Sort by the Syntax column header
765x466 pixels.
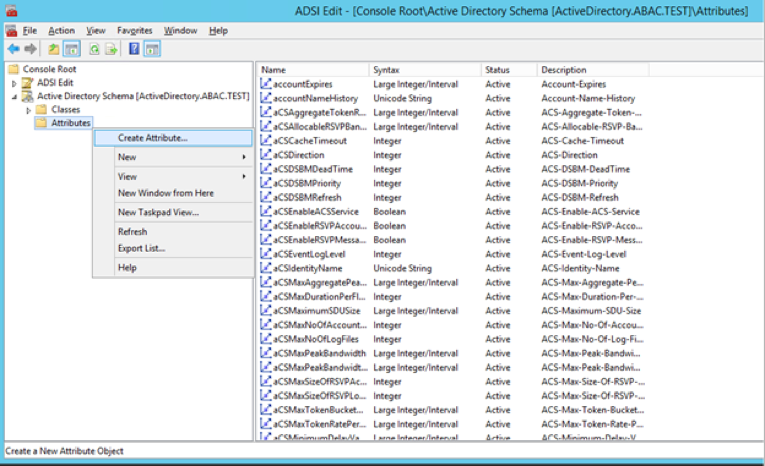point(425,70)
